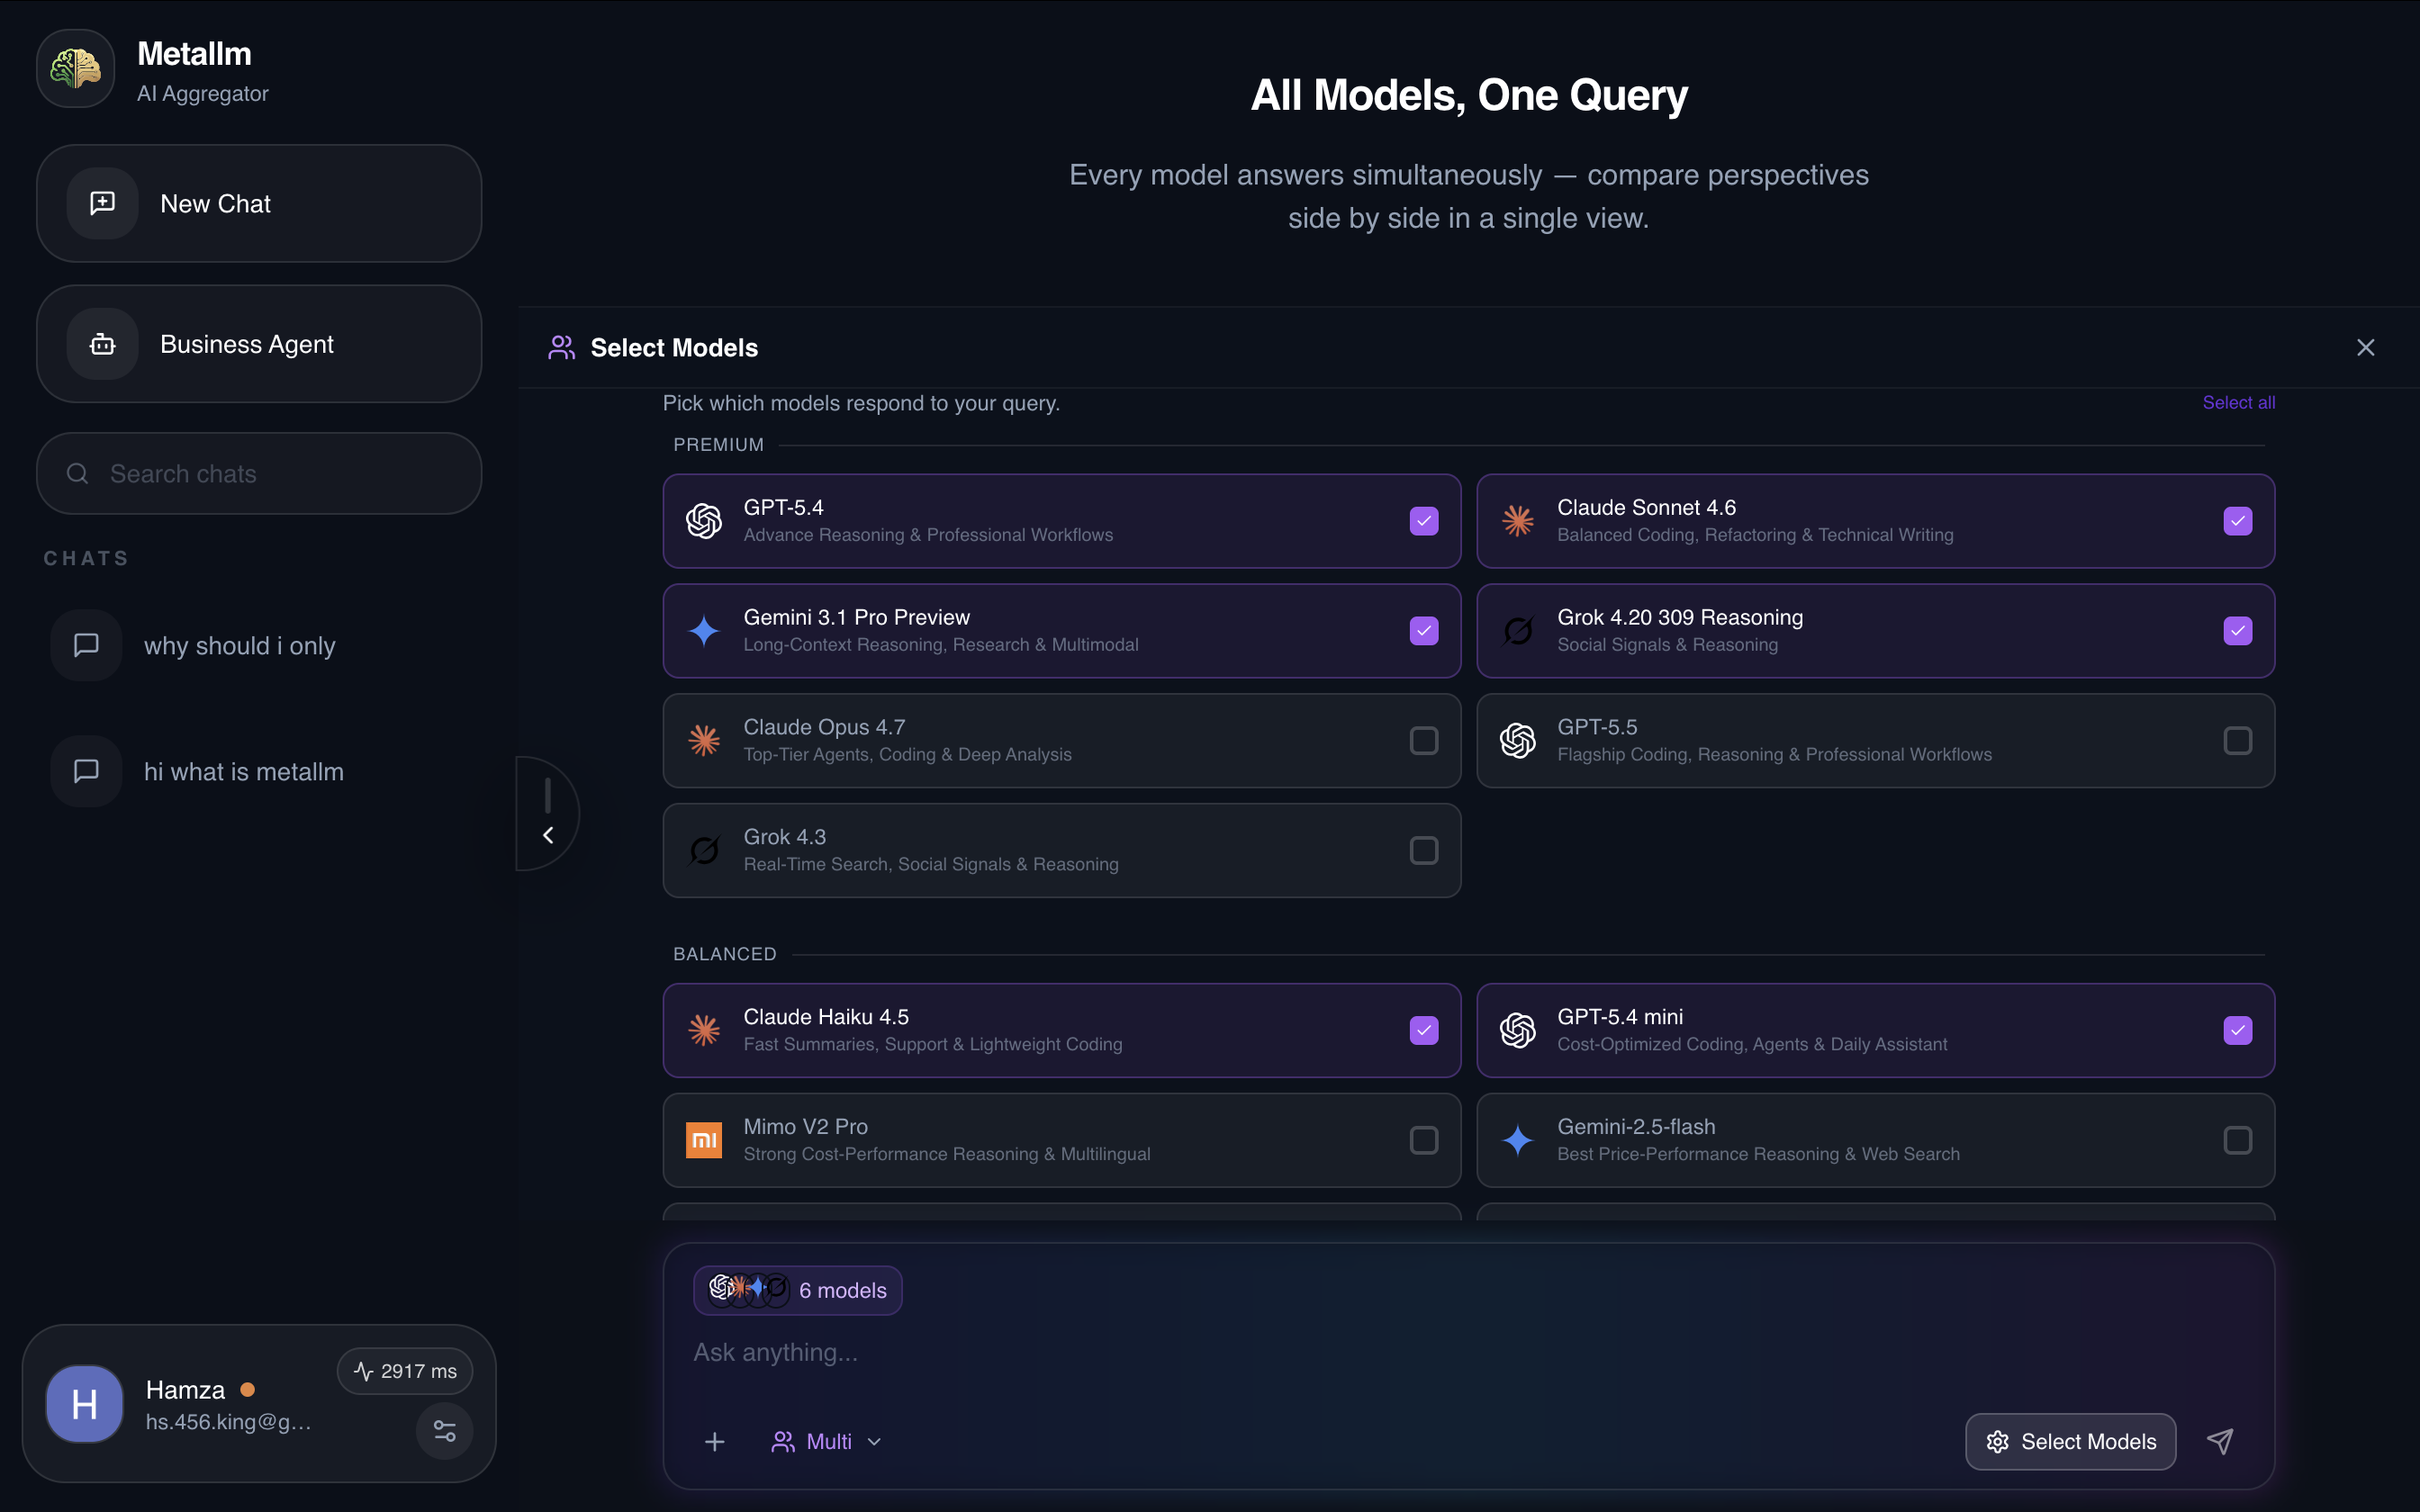
Task: Click the Claude Opus 4.7 starburst icon
Action: (x=704, y=741)
